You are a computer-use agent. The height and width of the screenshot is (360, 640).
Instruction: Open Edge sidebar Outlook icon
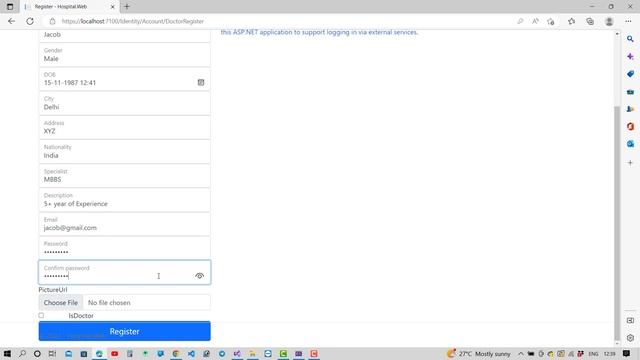click(x=630, y=144)
